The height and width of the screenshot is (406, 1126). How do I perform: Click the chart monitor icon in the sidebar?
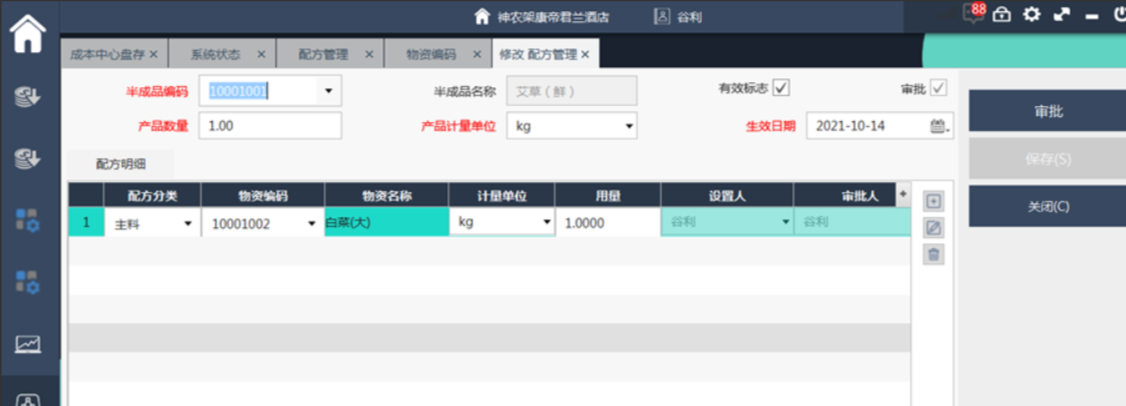pyautogui.click(x=27, y=344)
